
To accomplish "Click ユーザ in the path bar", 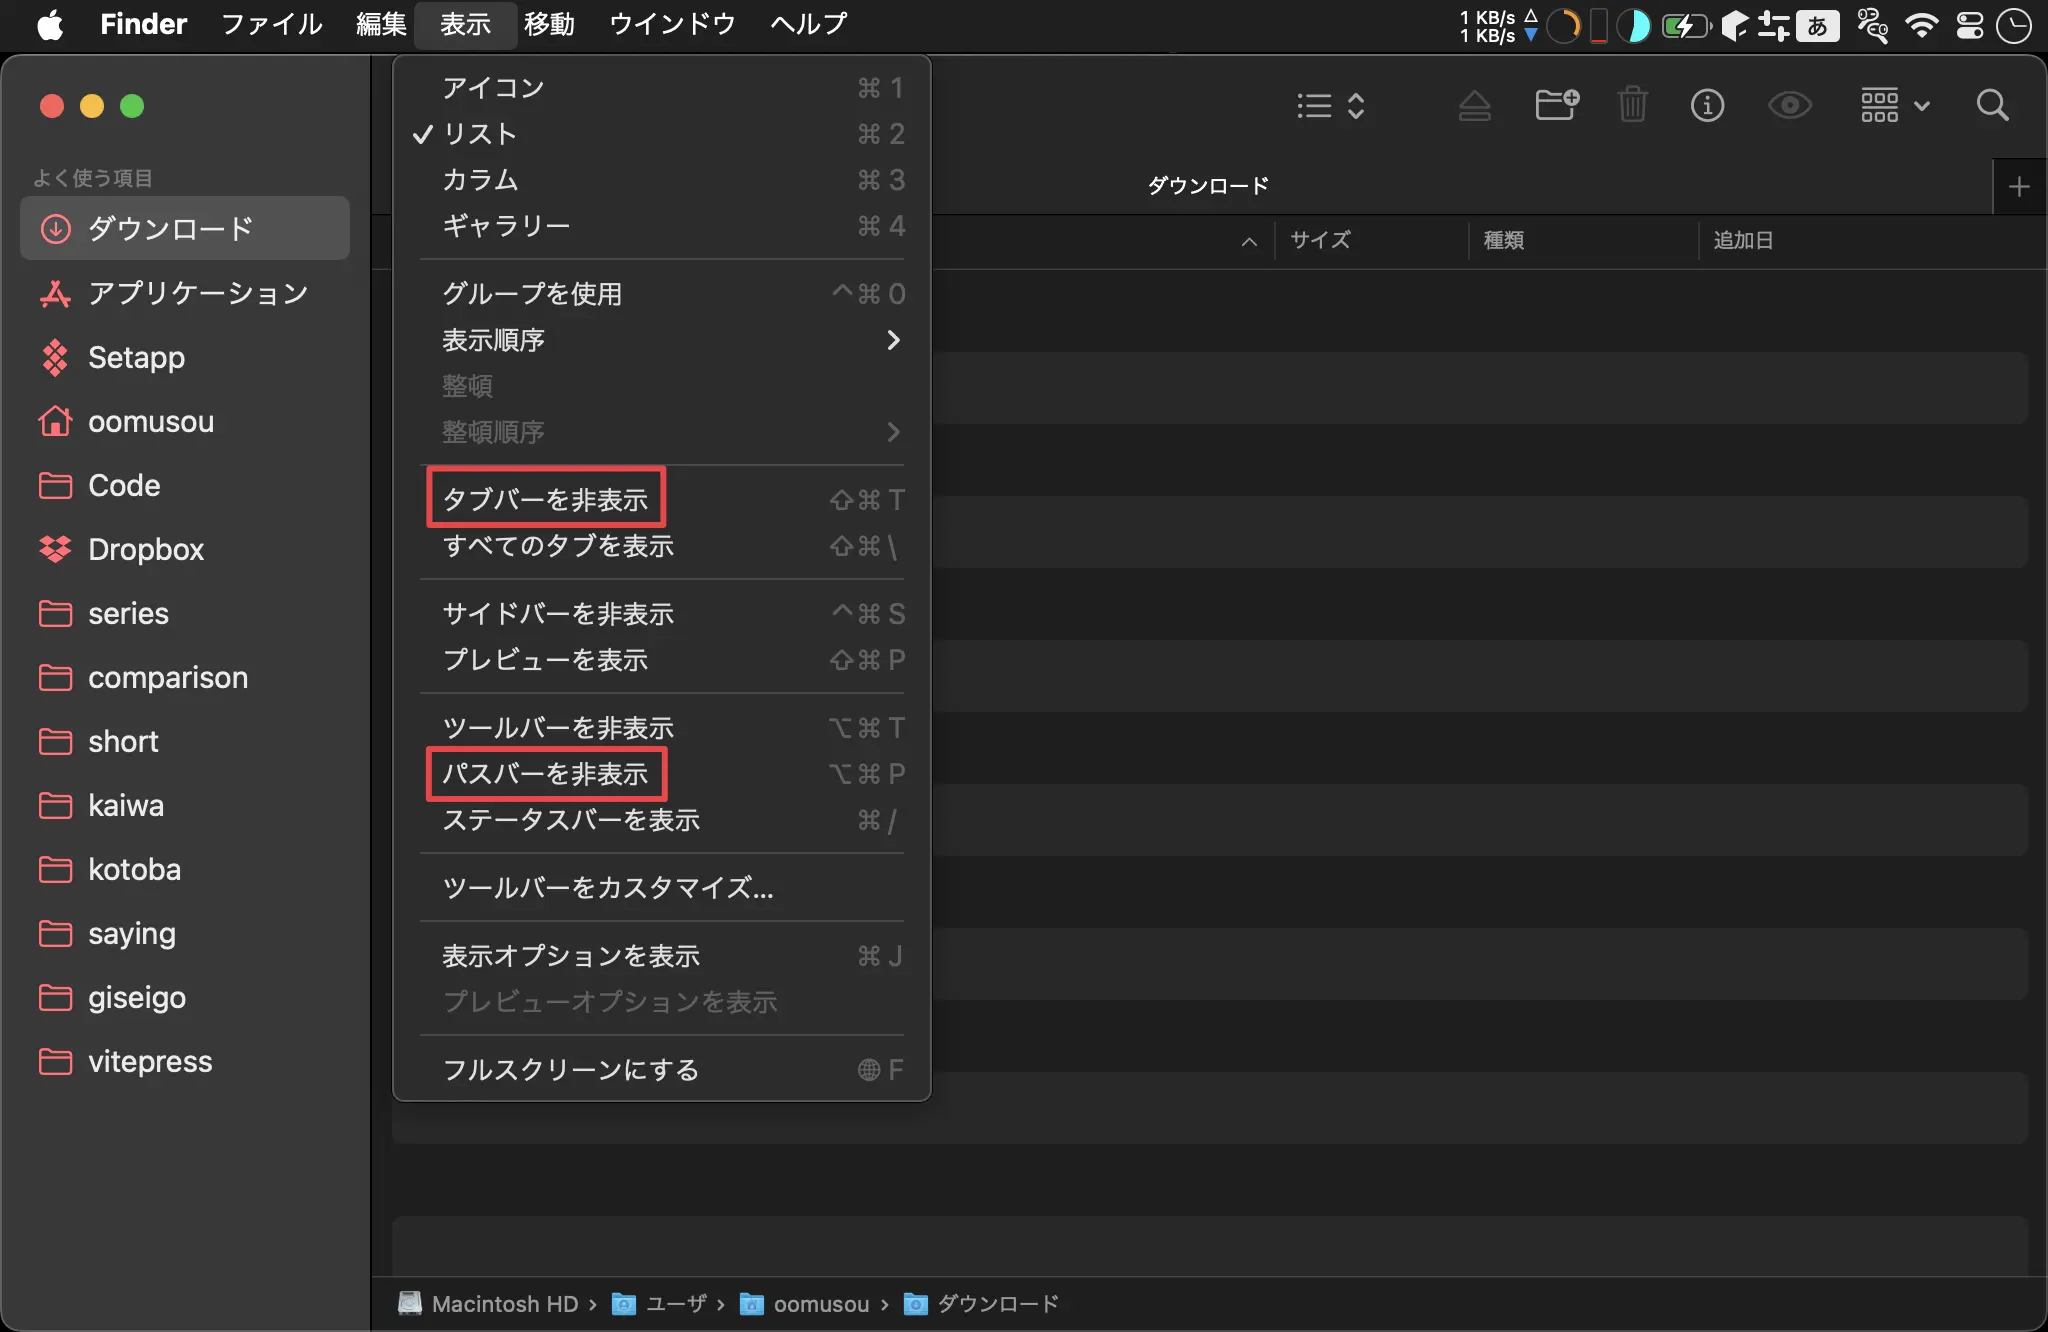I will pos(660,1304).
